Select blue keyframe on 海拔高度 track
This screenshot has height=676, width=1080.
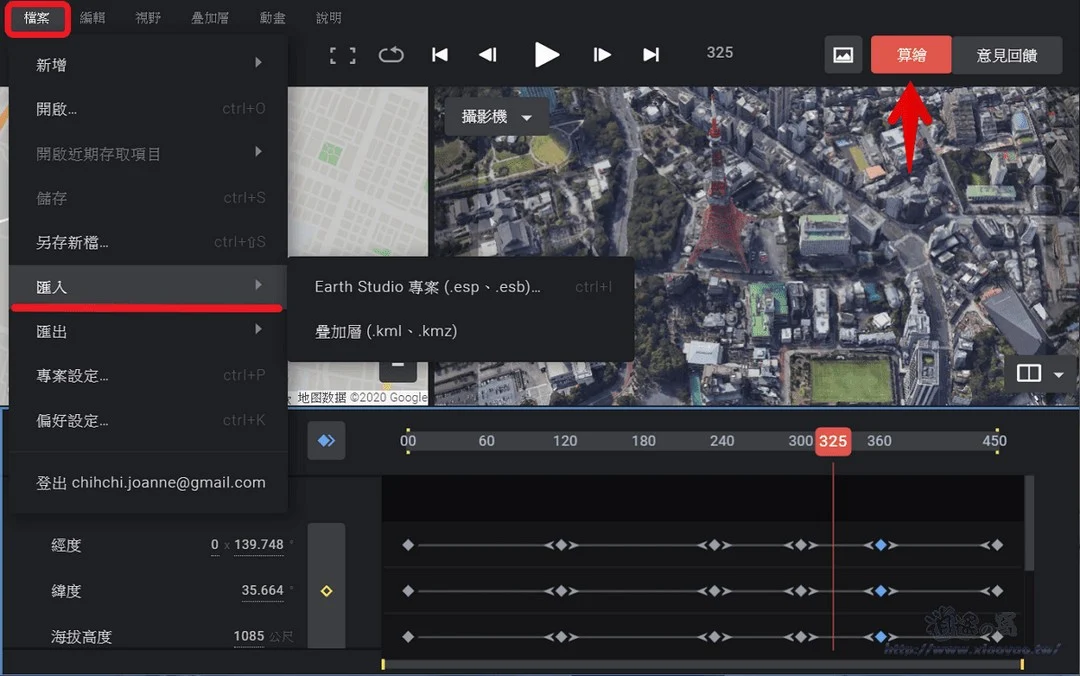[880, 637]
